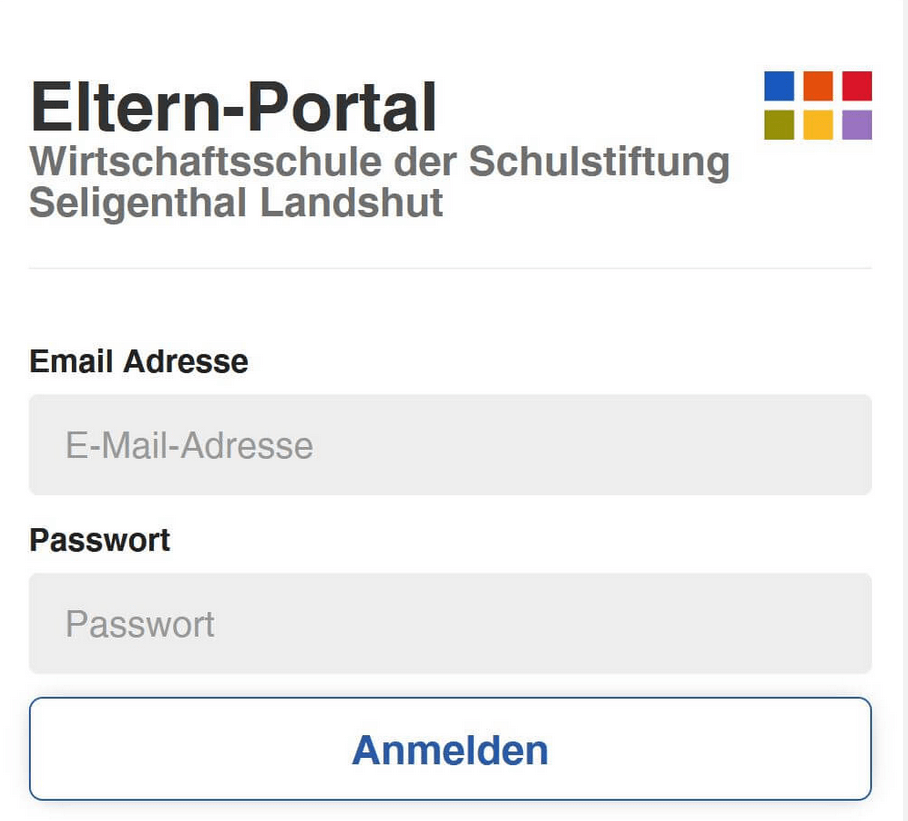Click the word Landshut in the subtitle
The width and height of the screenshot is (908, 821).
pyautogui.click(x=352, y=203)
